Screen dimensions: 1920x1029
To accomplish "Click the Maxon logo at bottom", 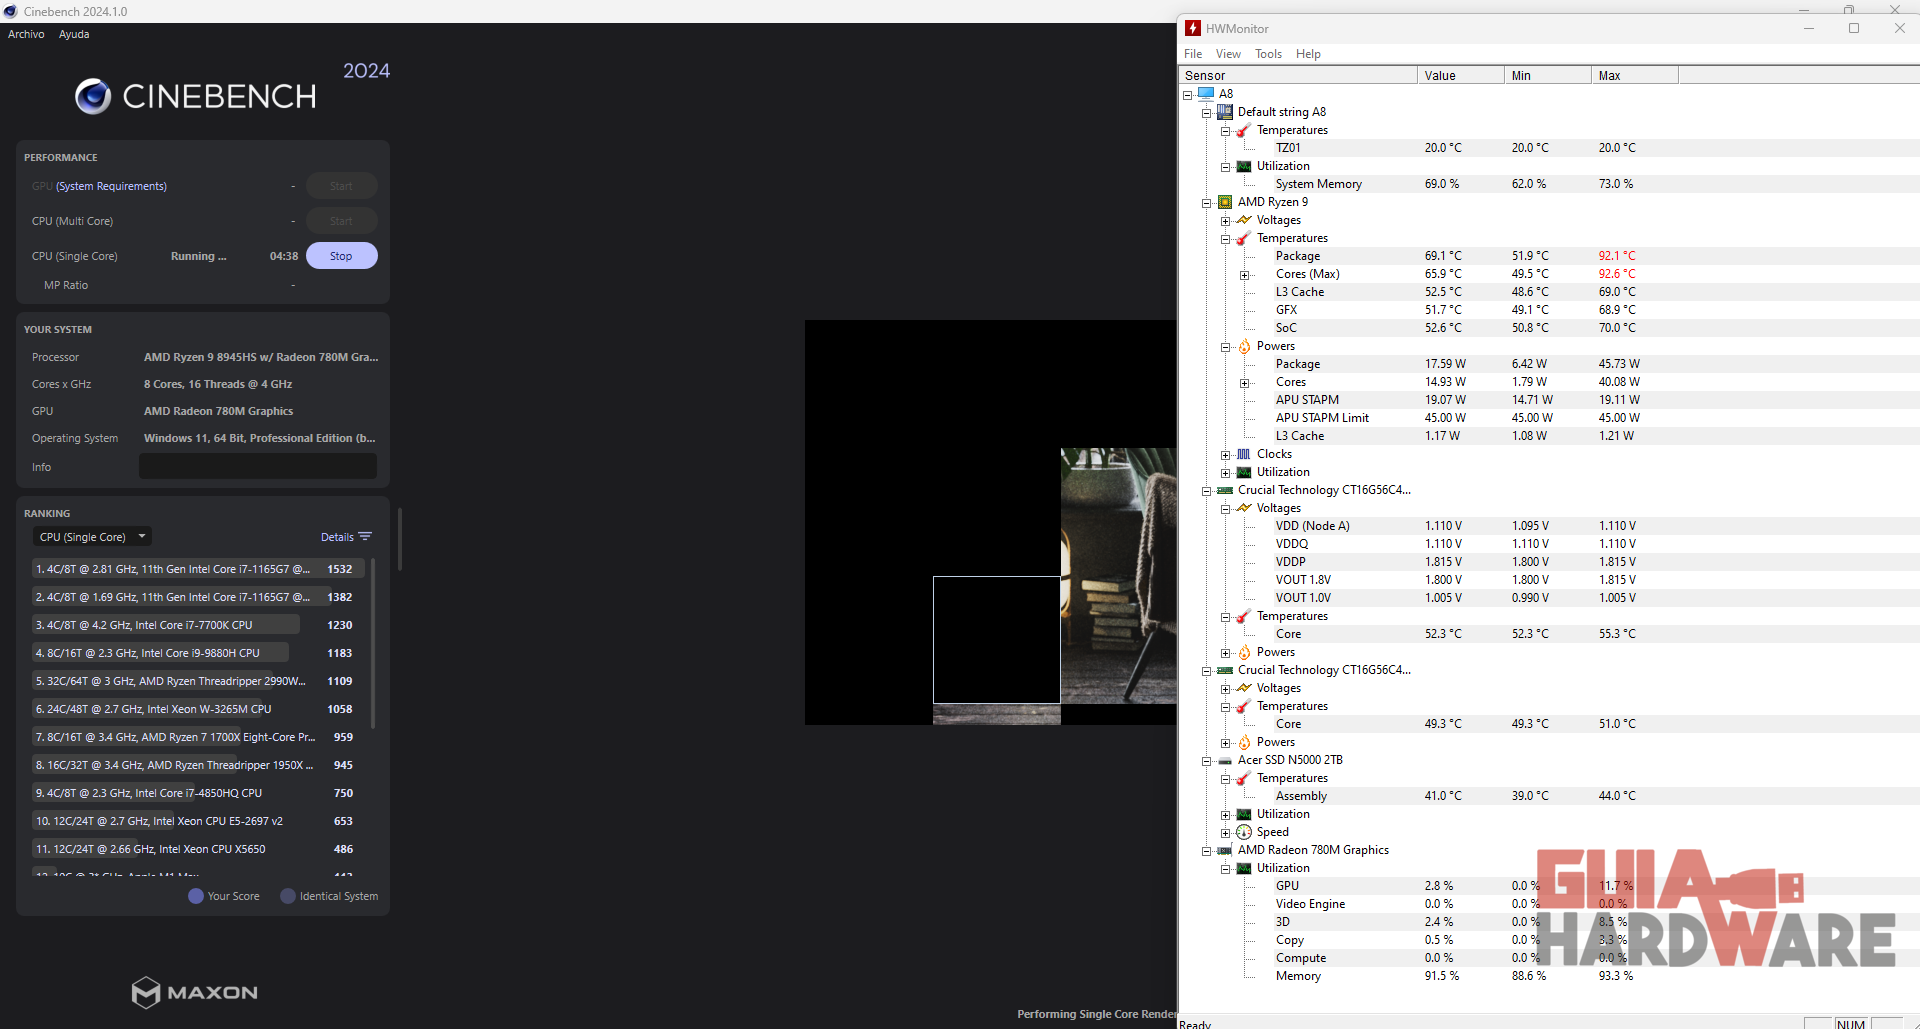I will 195,992.
